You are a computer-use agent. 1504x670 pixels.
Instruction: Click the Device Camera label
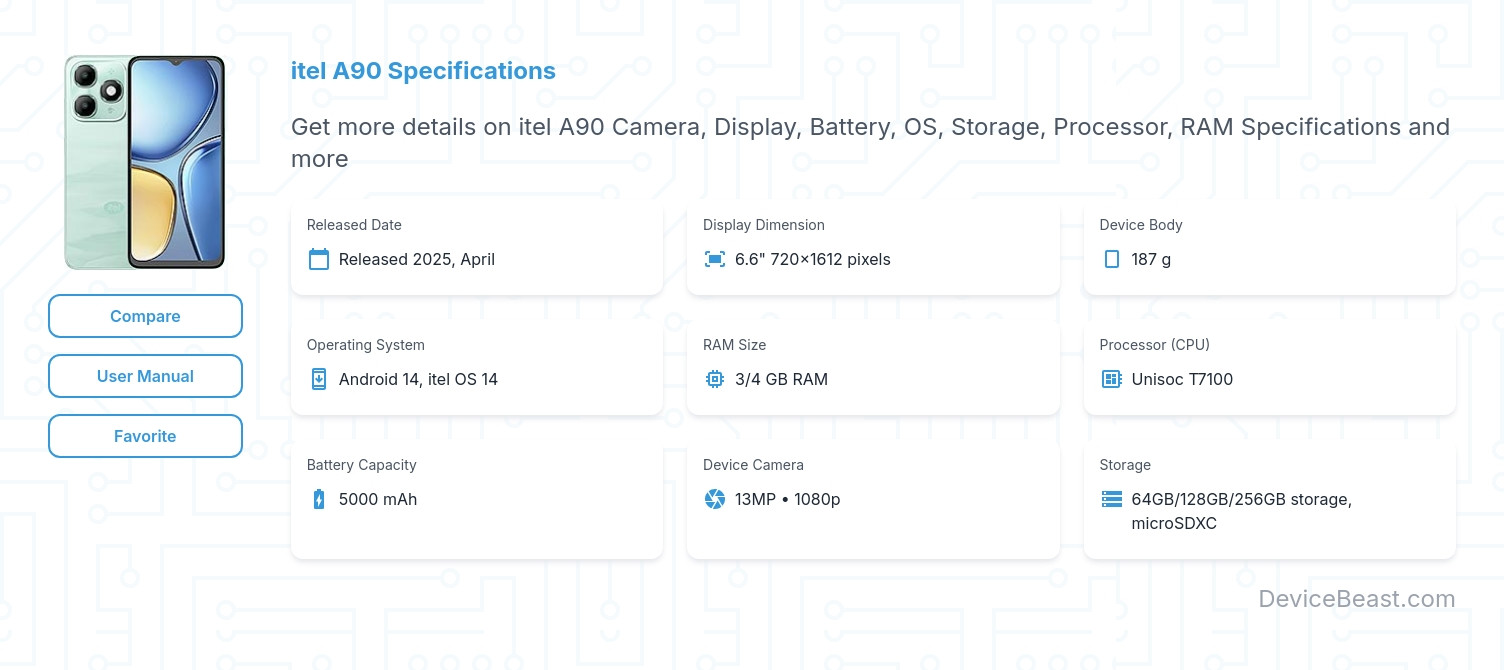[x=753, y=465]
